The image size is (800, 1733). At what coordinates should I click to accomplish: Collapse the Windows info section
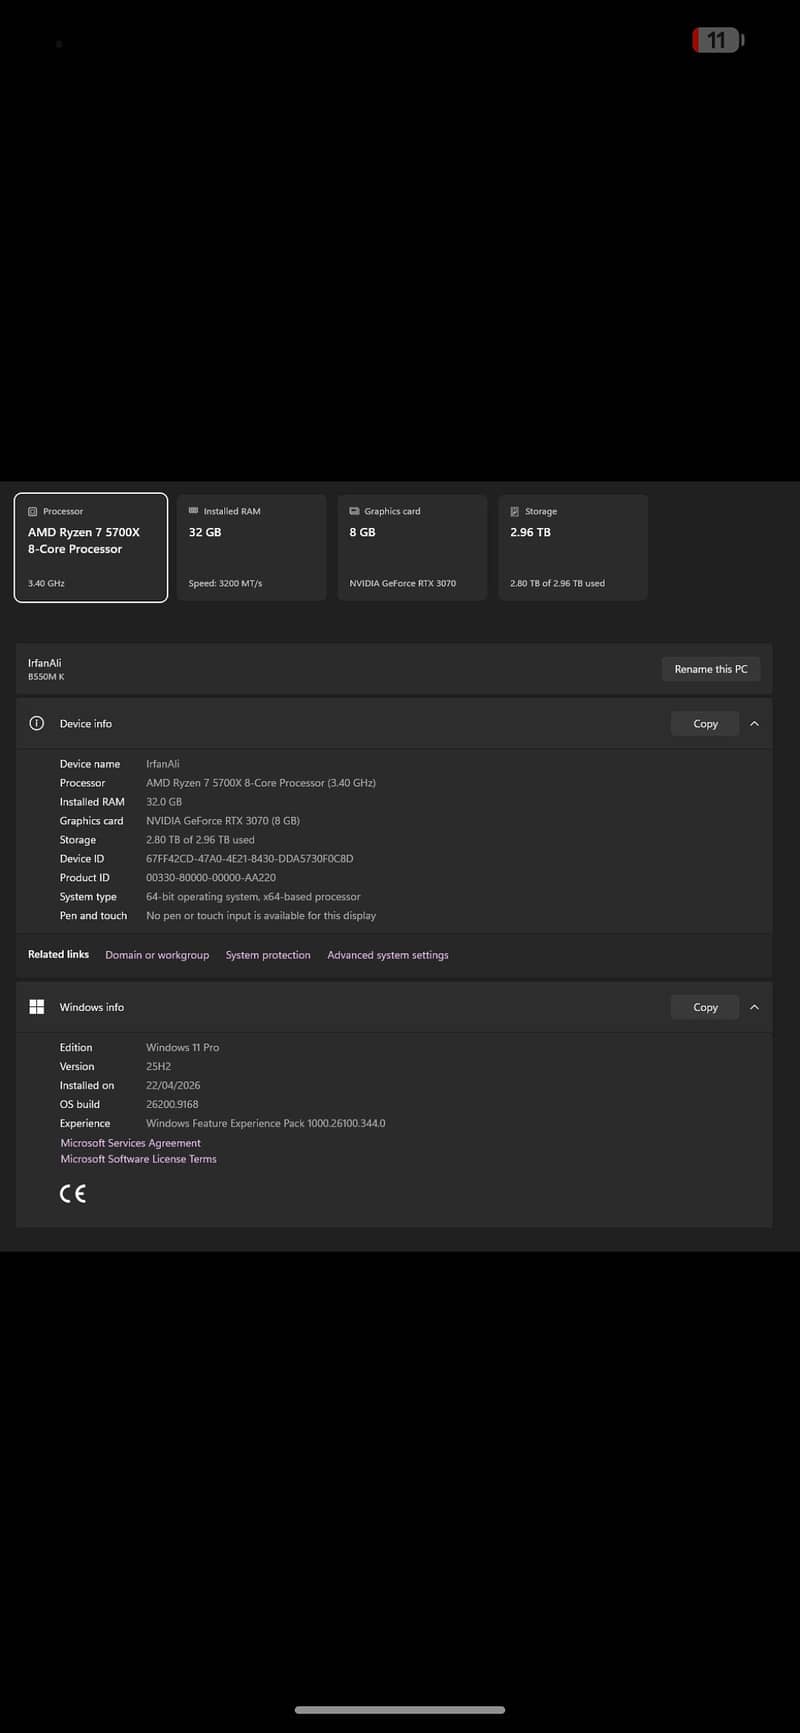click(755, 1007)
